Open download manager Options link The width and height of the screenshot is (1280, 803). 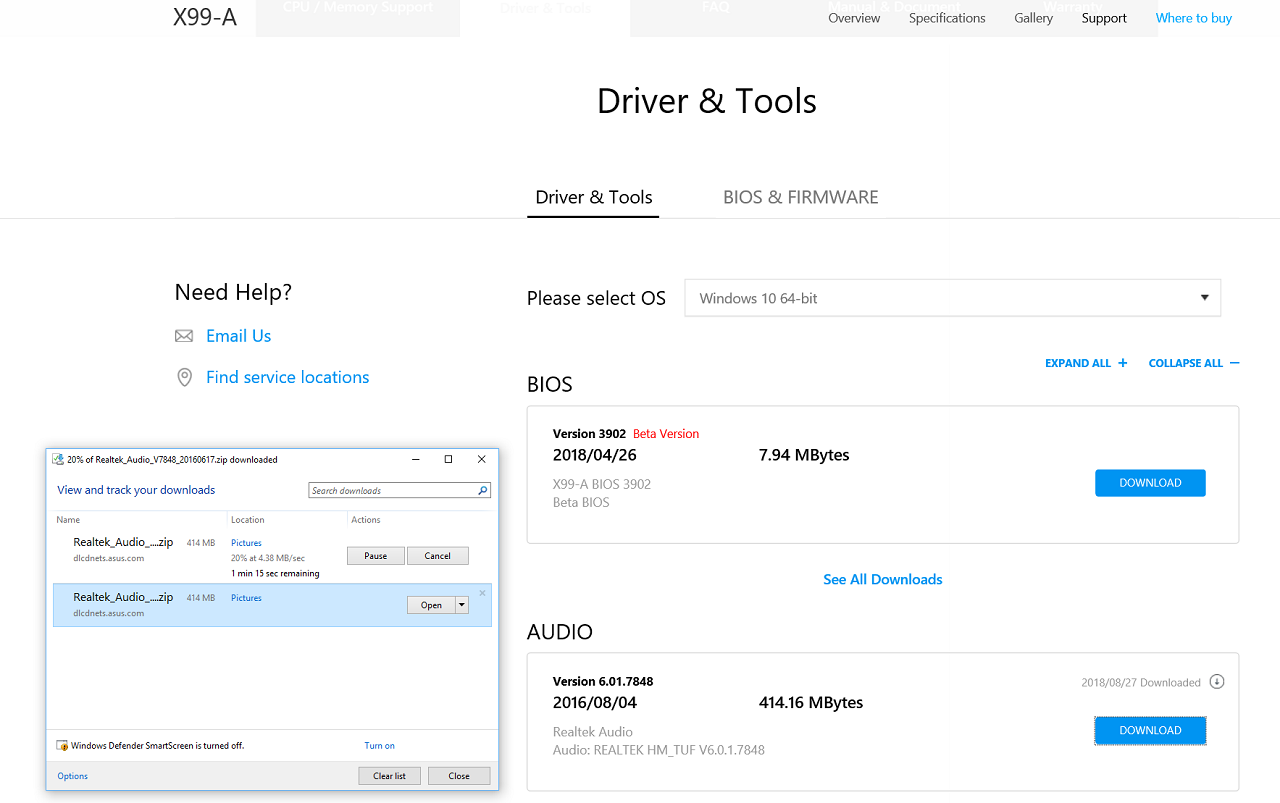tap(72, 776)
